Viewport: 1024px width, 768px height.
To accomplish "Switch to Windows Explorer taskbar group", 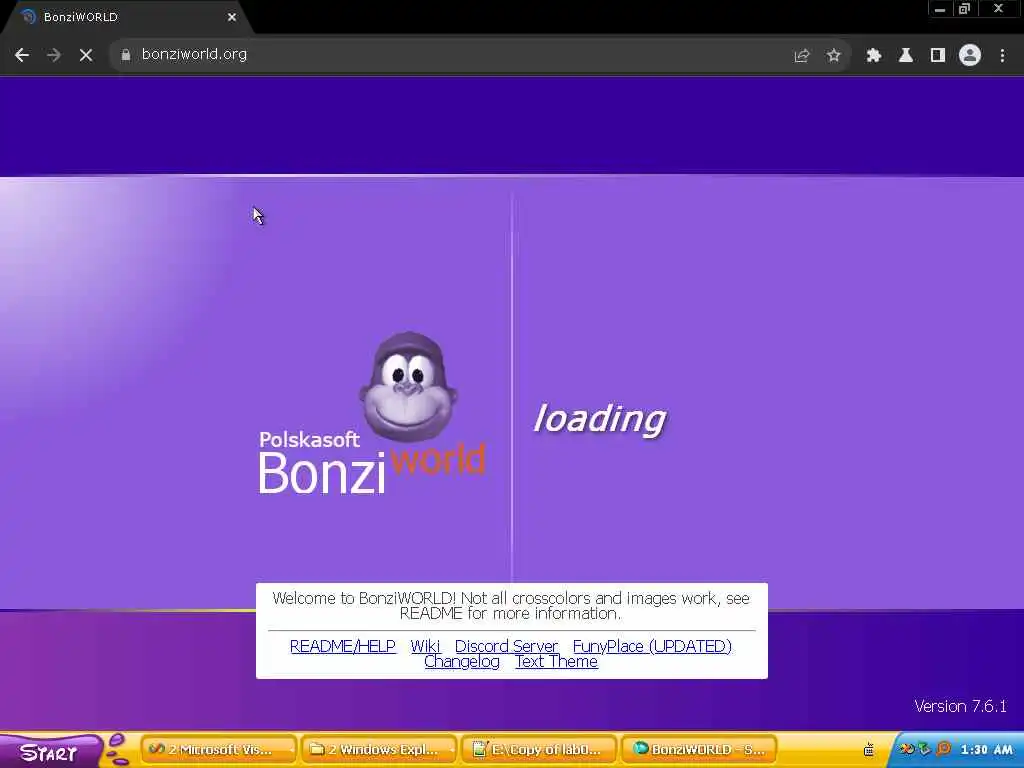I will 379,750.
